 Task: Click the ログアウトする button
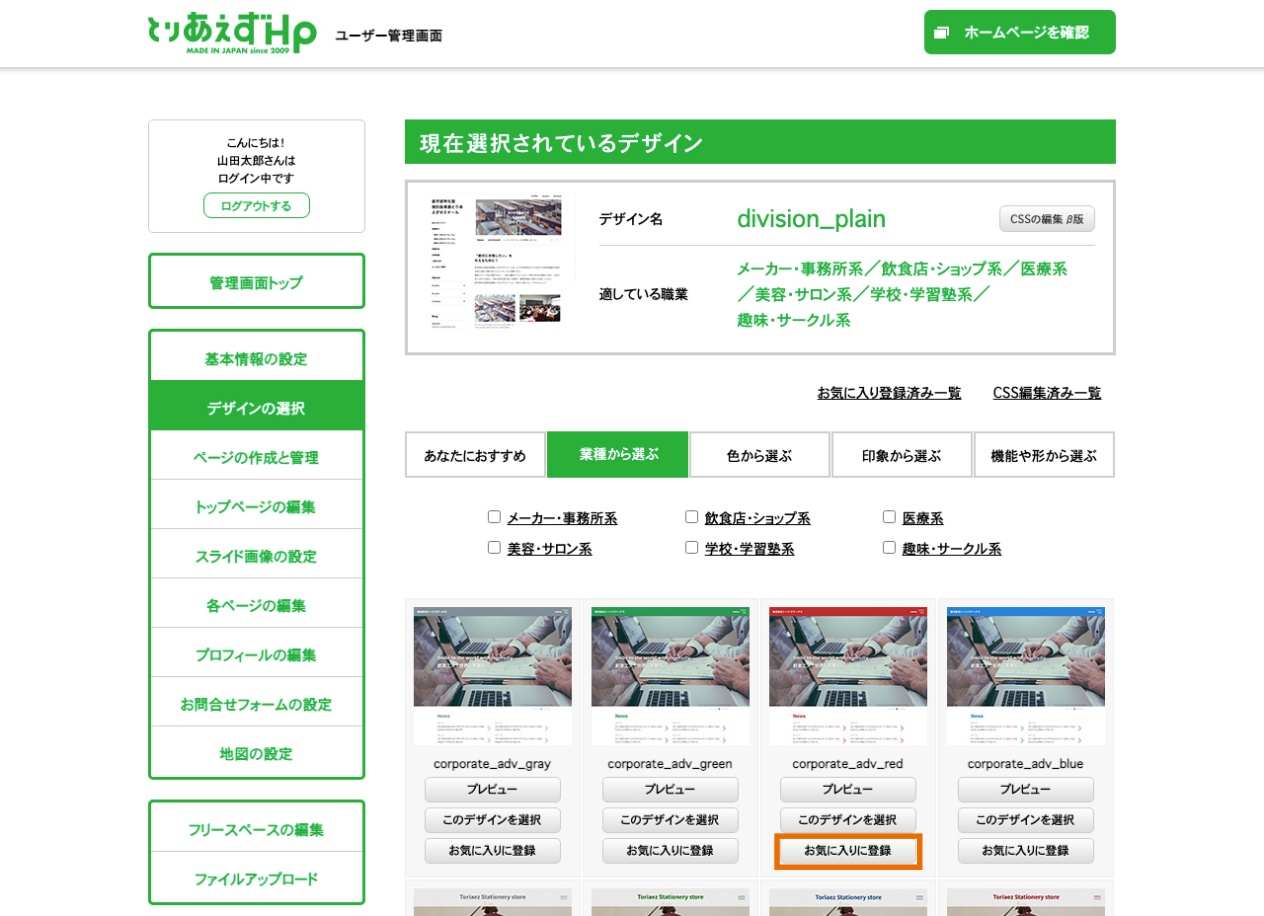pos(256,204)
